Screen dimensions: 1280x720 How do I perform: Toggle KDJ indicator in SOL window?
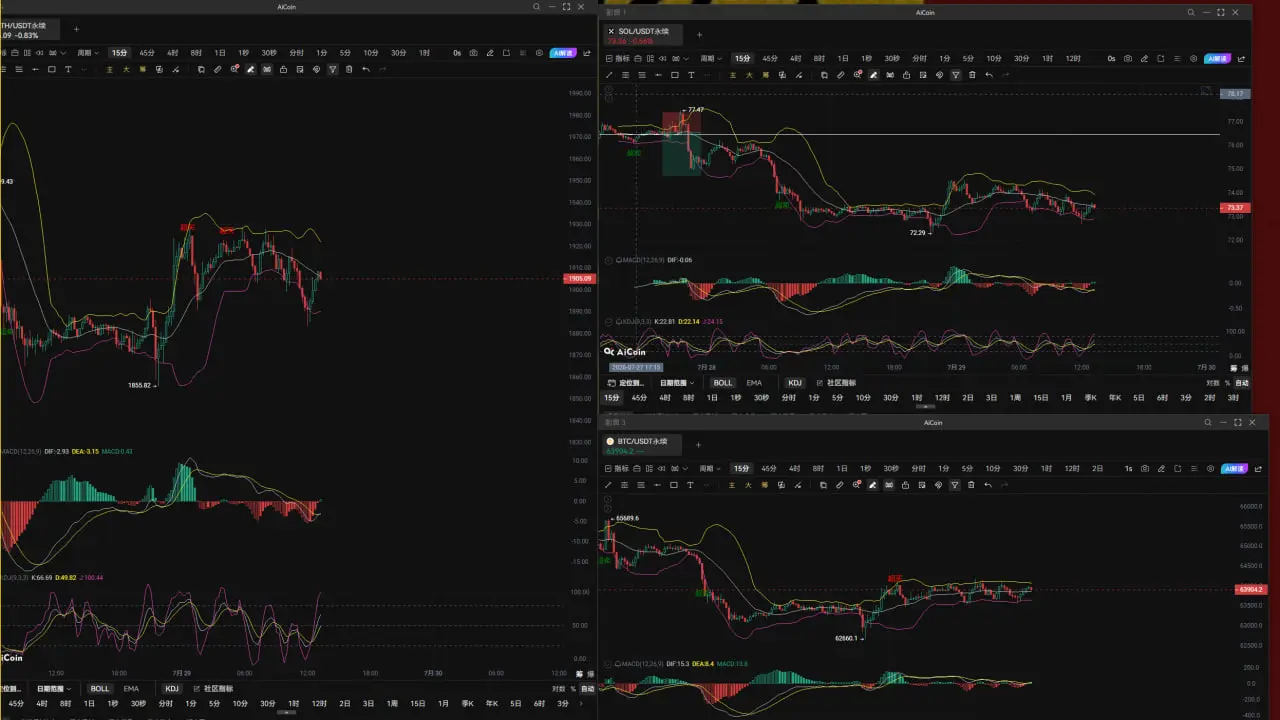tap(795, 383)
